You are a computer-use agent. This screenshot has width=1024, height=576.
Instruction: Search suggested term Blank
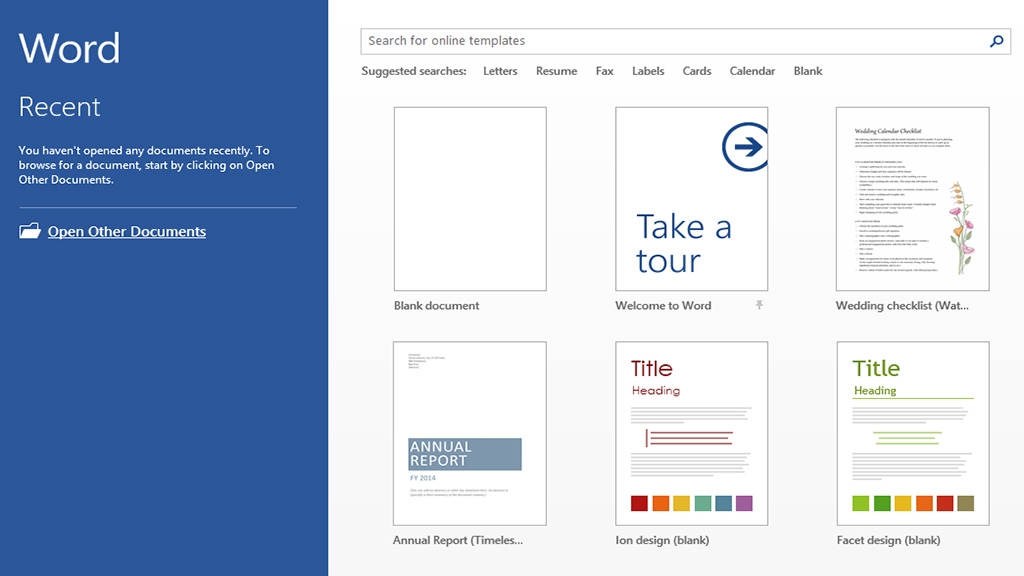click(808, 71)
